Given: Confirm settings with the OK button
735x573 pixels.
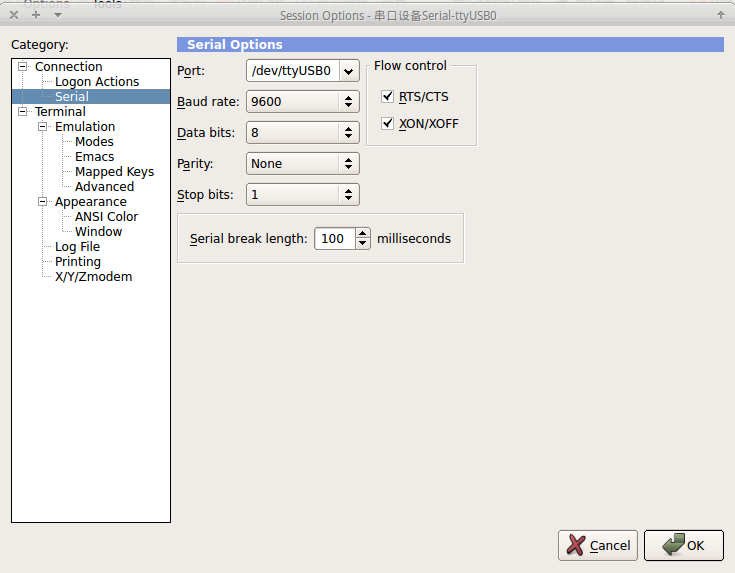Looking at the screenshot, I should tap(683, 545).
